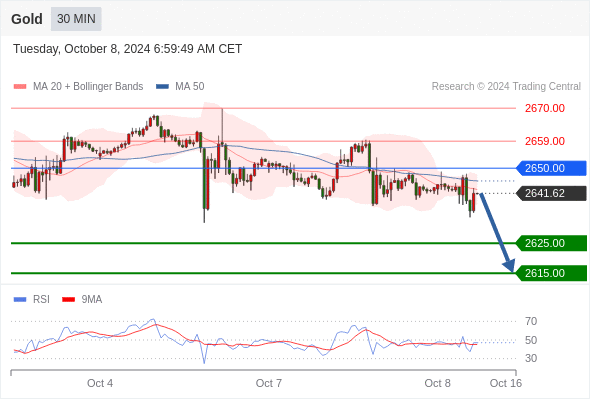
Task: Click the Research Trading Central credit
Action: tap(506, 87)
